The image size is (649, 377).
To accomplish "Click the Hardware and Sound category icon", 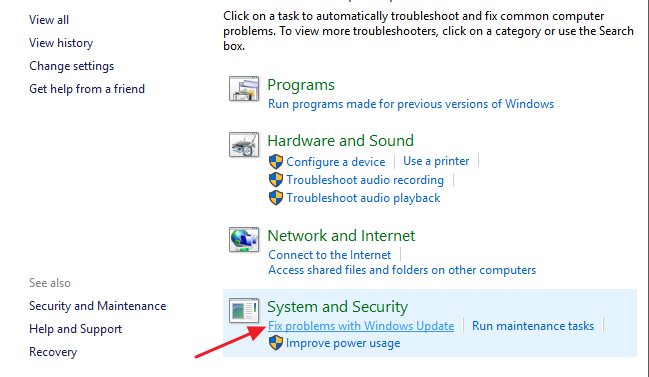I will coord(244,144).
